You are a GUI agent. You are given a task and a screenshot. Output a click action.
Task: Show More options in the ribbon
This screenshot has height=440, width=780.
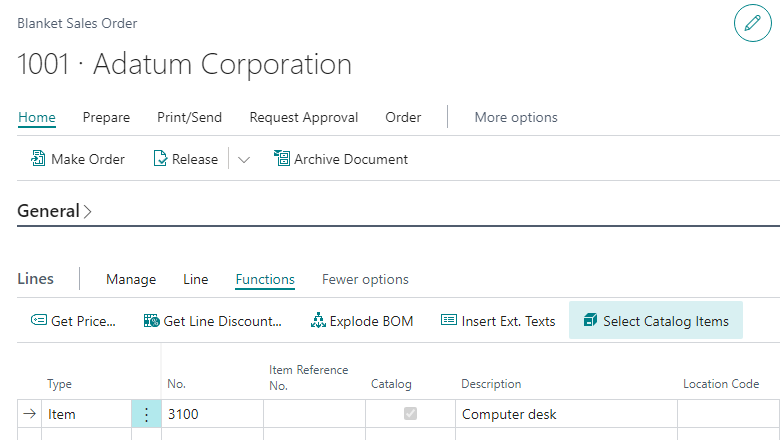tap(516, 117)
